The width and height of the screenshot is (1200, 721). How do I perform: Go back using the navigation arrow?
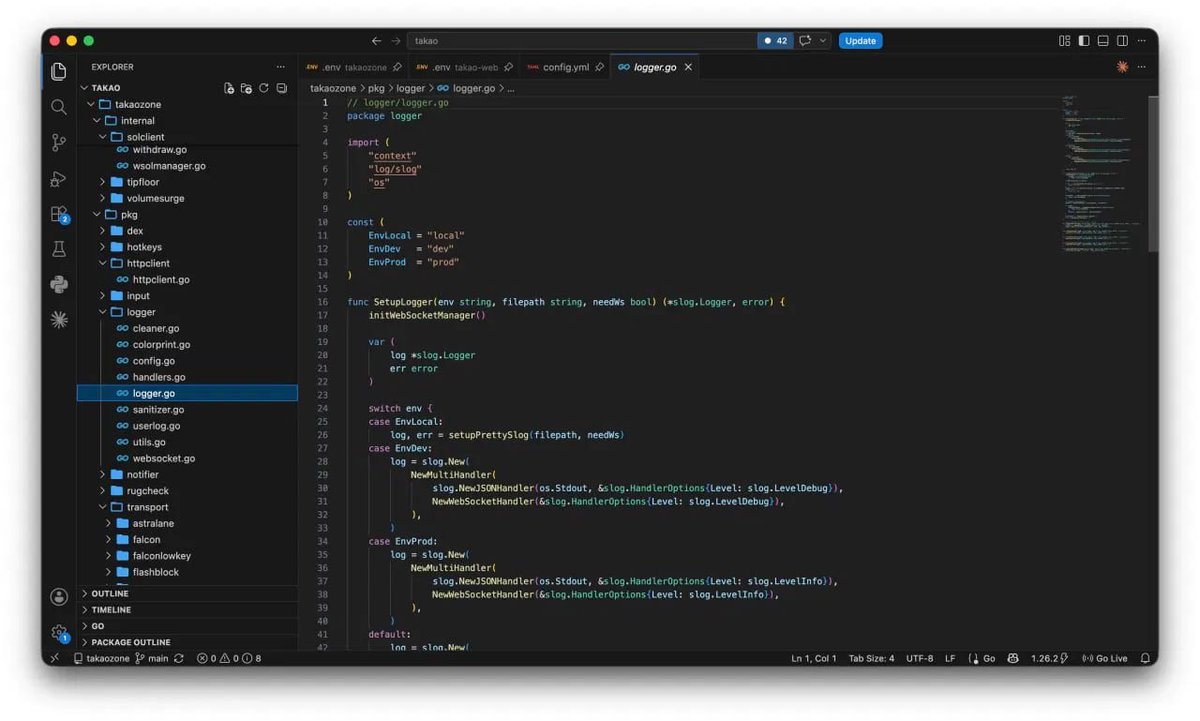(x=376, y=41)
